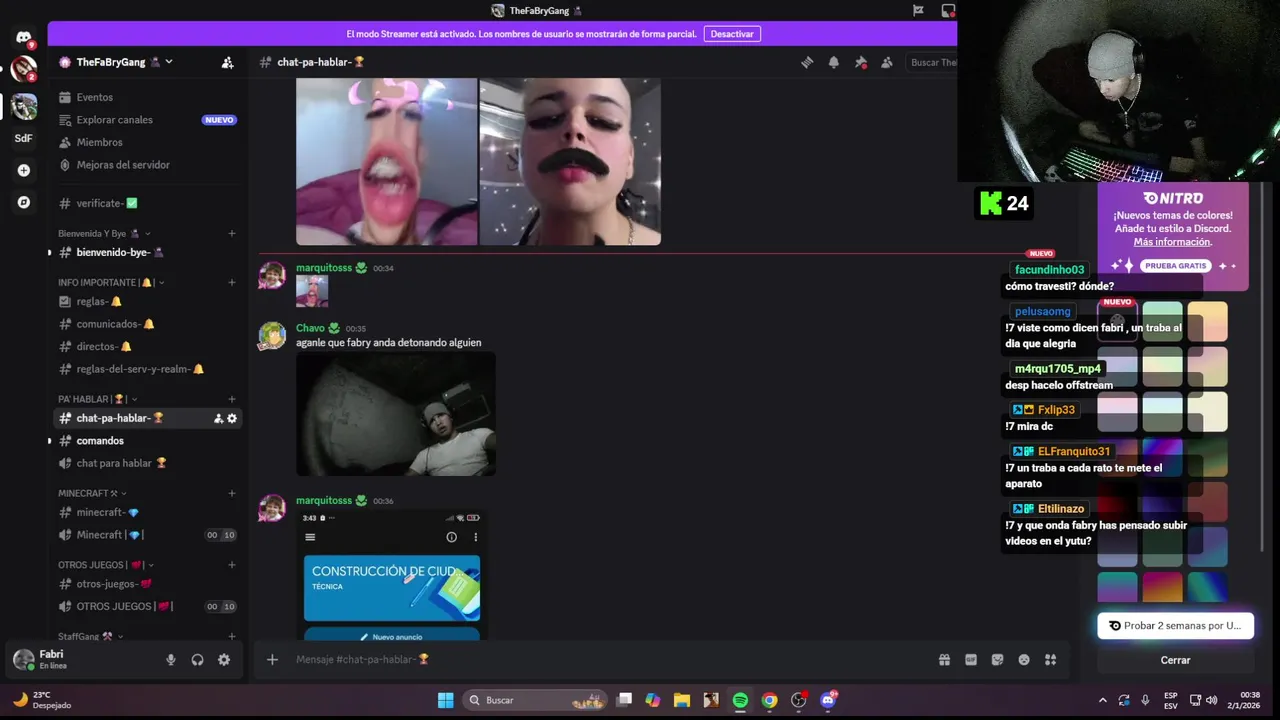Image resolution: width=1280 pixels, height=720 pixels.
Task: Disable Streamer mode with Desactivar
Action: click(732, 34)
